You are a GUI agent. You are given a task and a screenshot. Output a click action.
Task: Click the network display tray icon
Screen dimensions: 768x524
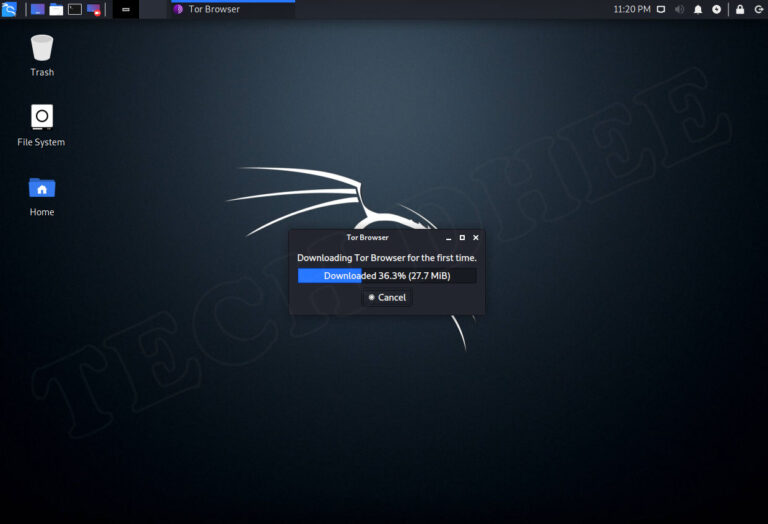click(661, 9)
